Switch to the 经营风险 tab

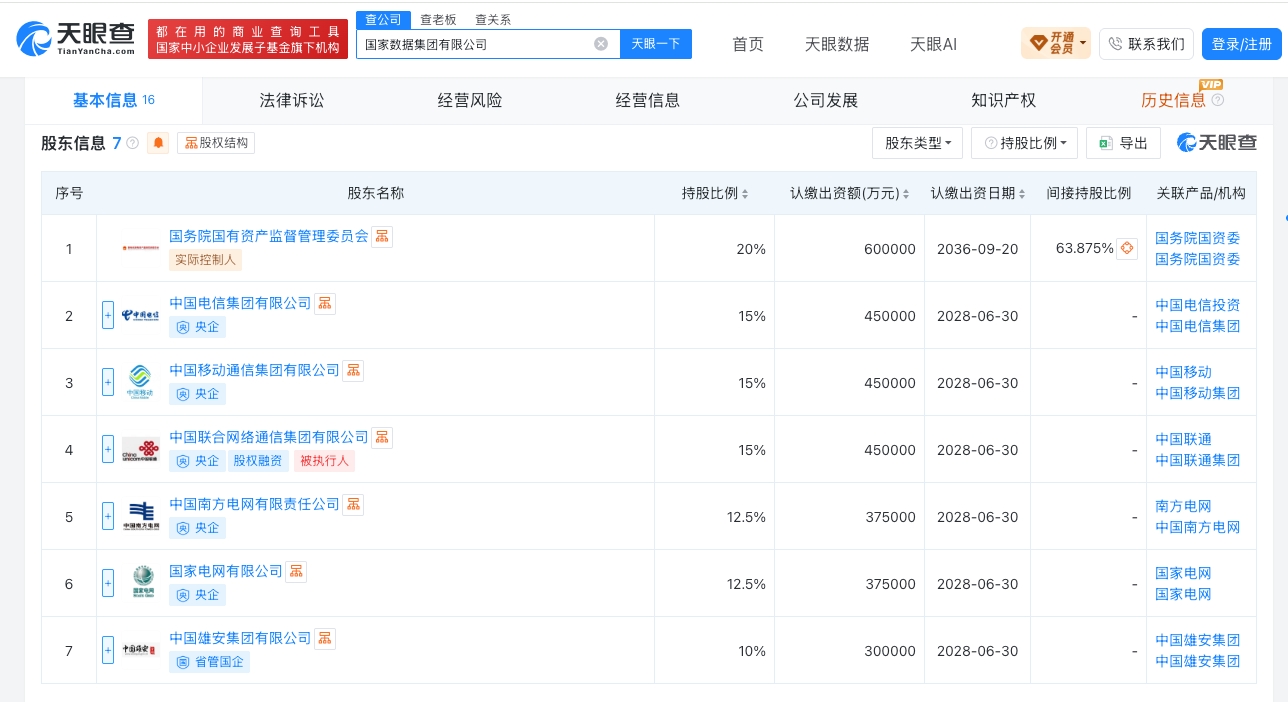(470, 100)
